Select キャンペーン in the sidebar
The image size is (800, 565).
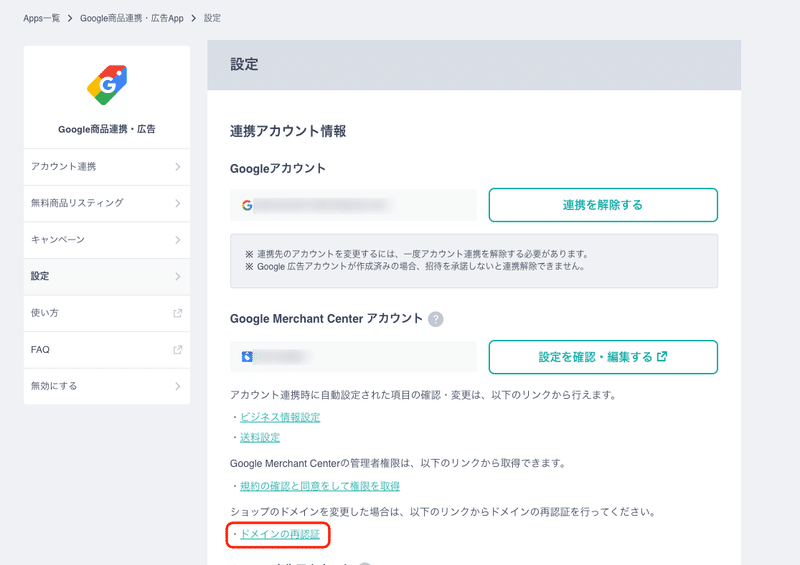[x=107, y=240]
